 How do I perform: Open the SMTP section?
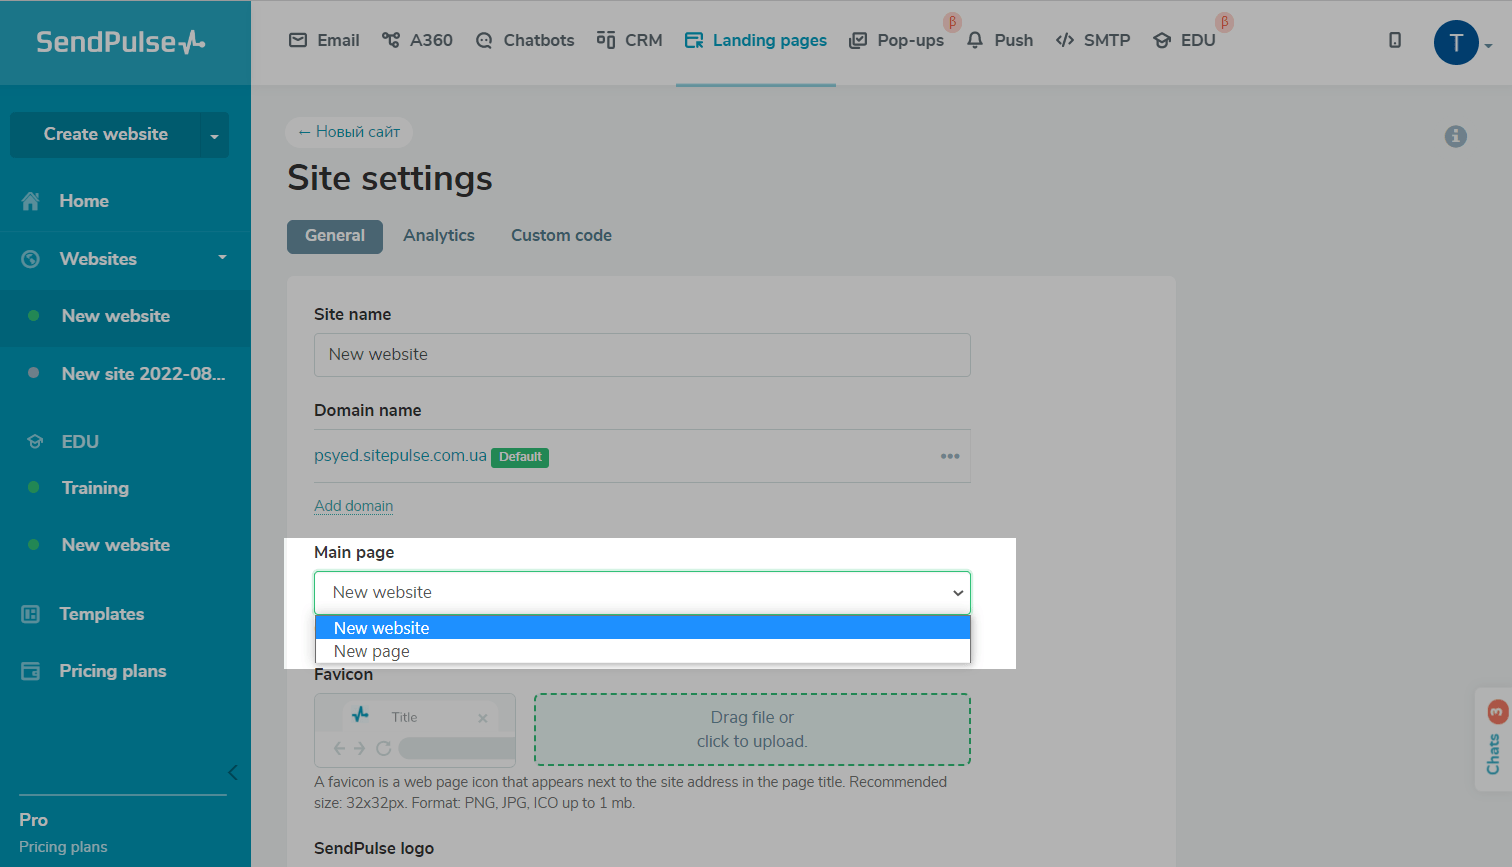point(1093,40)
